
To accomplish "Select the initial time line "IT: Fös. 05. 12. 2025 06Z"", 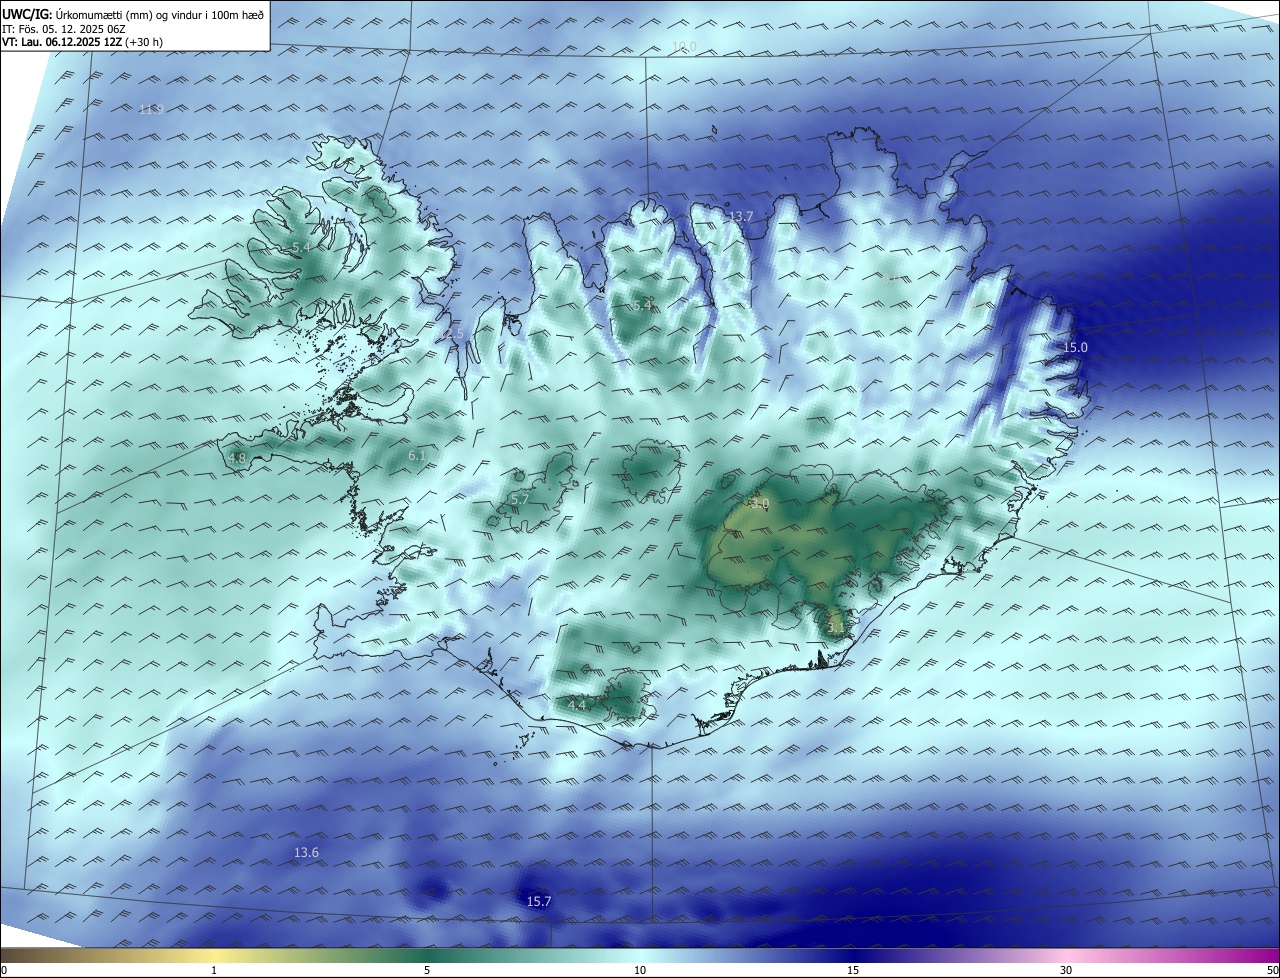I will pos(66,29).
